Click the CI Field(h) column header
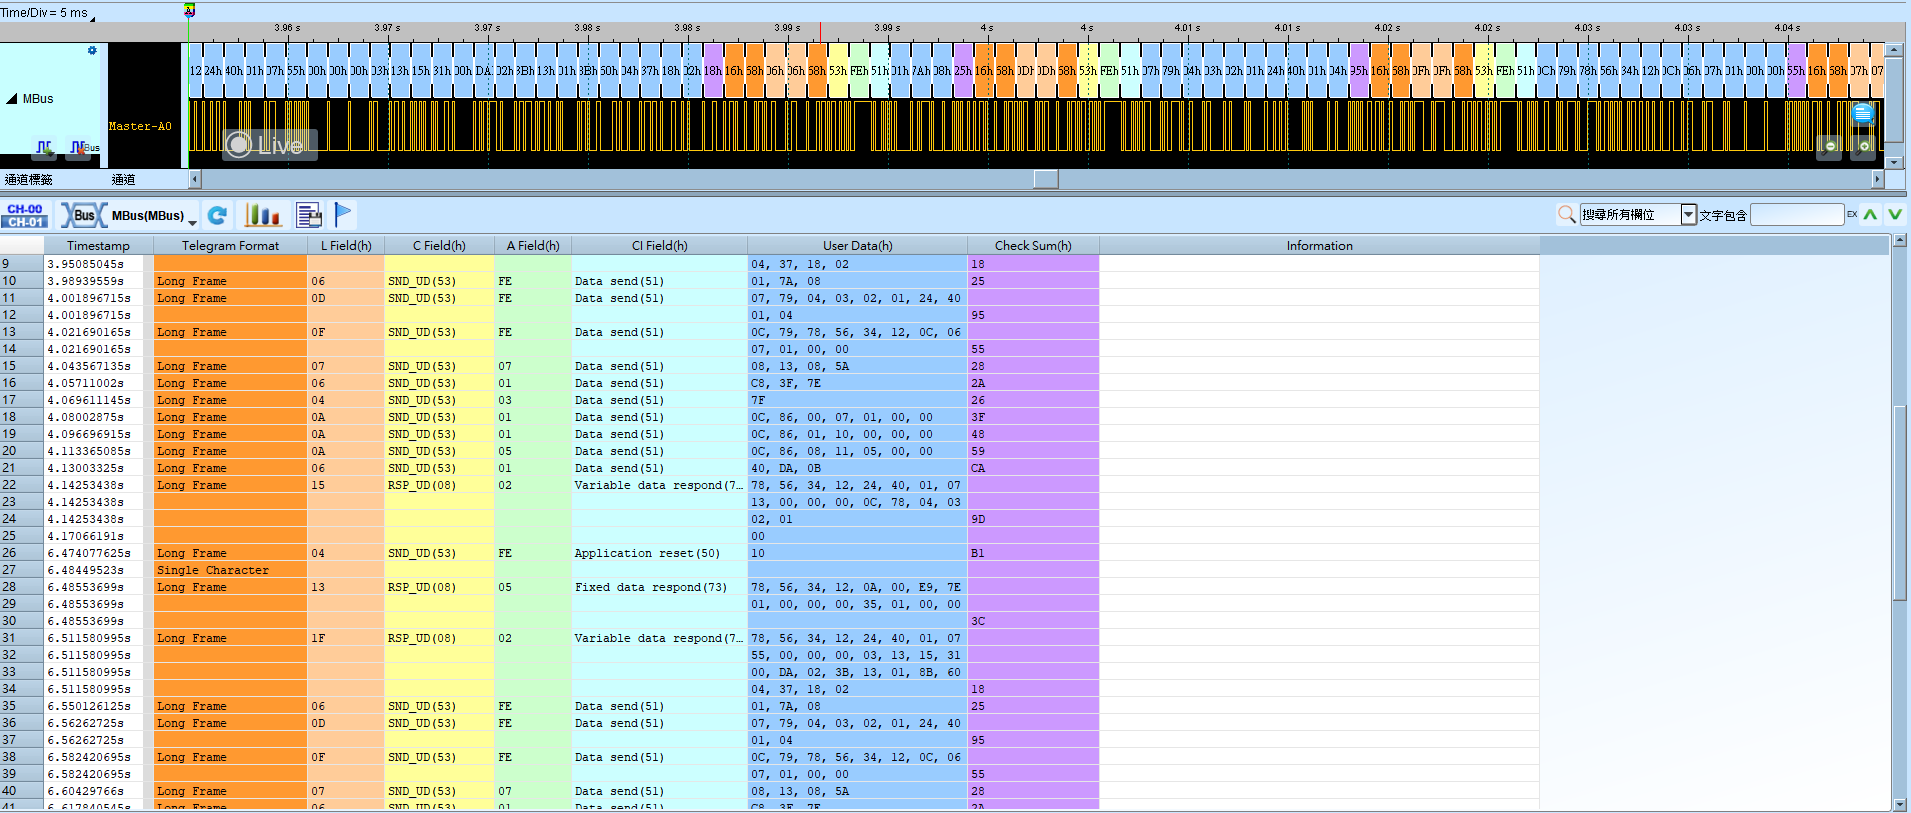Image resolution: width=1911 pixels, height=813 pixels. (x=659, y=246)
